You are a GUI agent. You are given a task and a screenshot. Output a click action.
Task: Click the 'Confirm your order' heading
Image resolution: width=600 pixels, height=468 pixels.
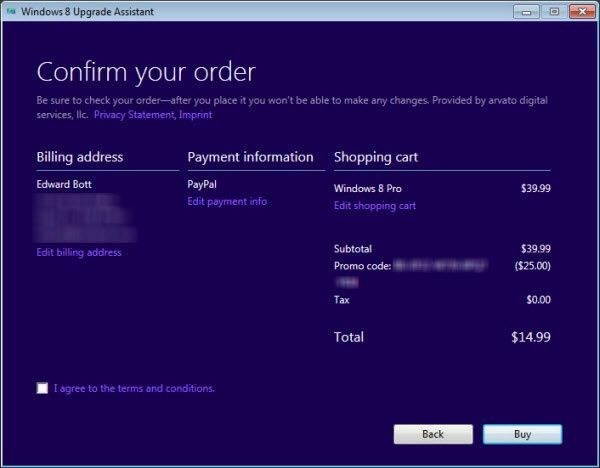pos(146,72)
